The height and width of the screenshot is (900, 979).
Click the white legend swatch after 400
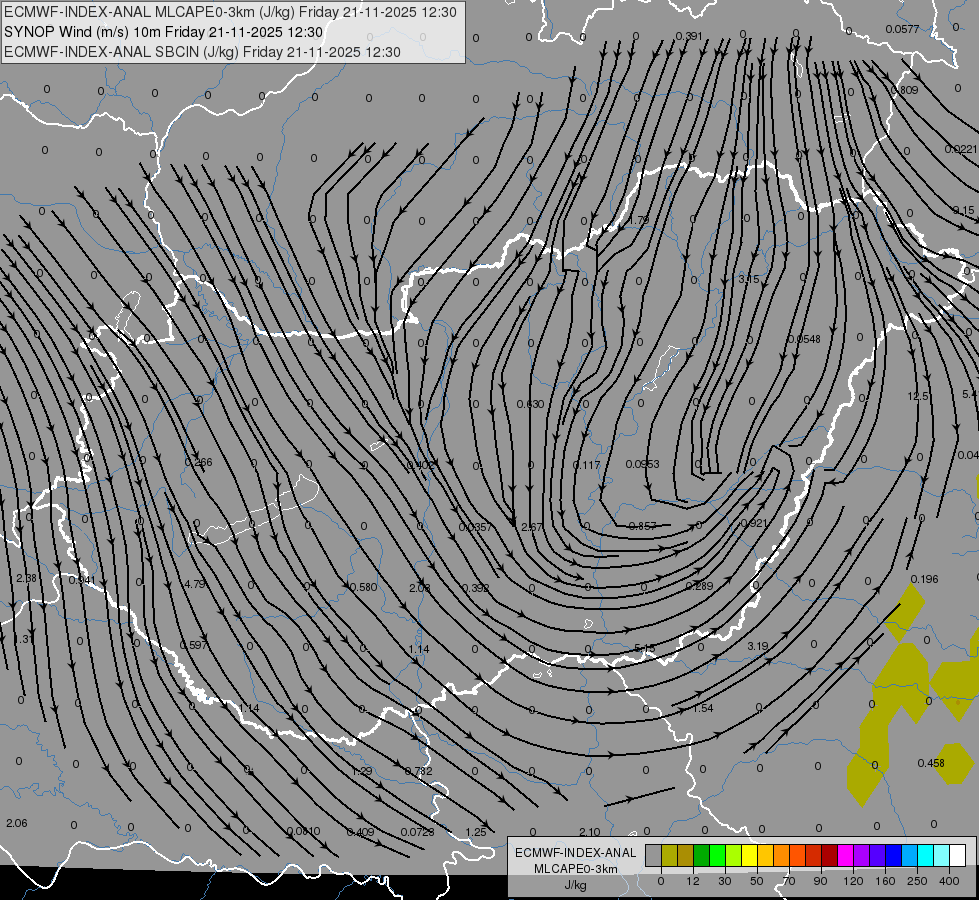click(x=958, y=855)
